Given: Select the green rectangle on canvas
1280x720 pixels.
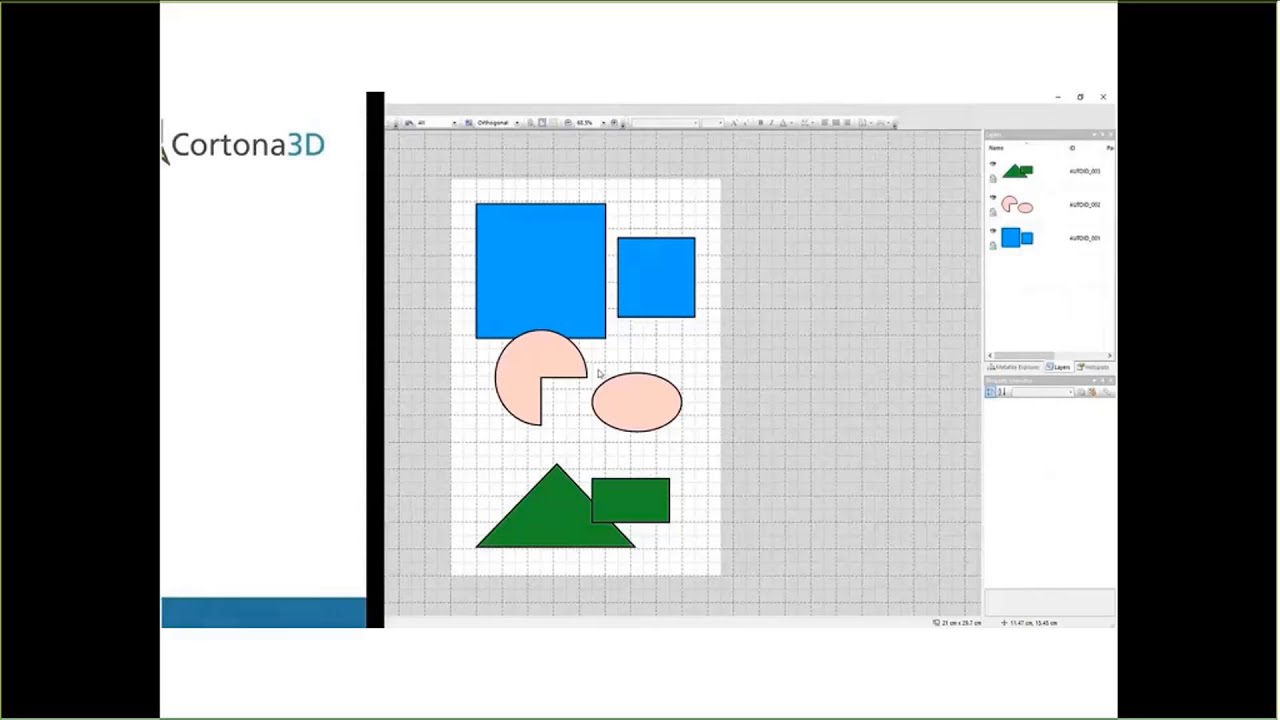Looking at the screenshot, I should coord(631,500).
